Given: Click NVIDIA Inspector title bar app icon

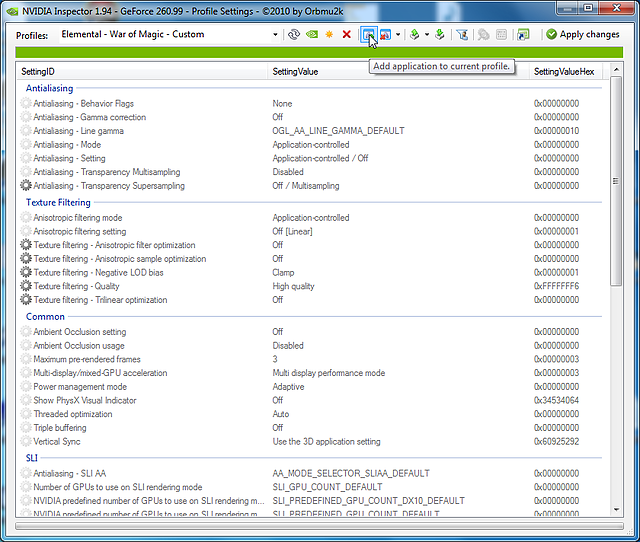Looking at the screenshot, I should 13,11.
